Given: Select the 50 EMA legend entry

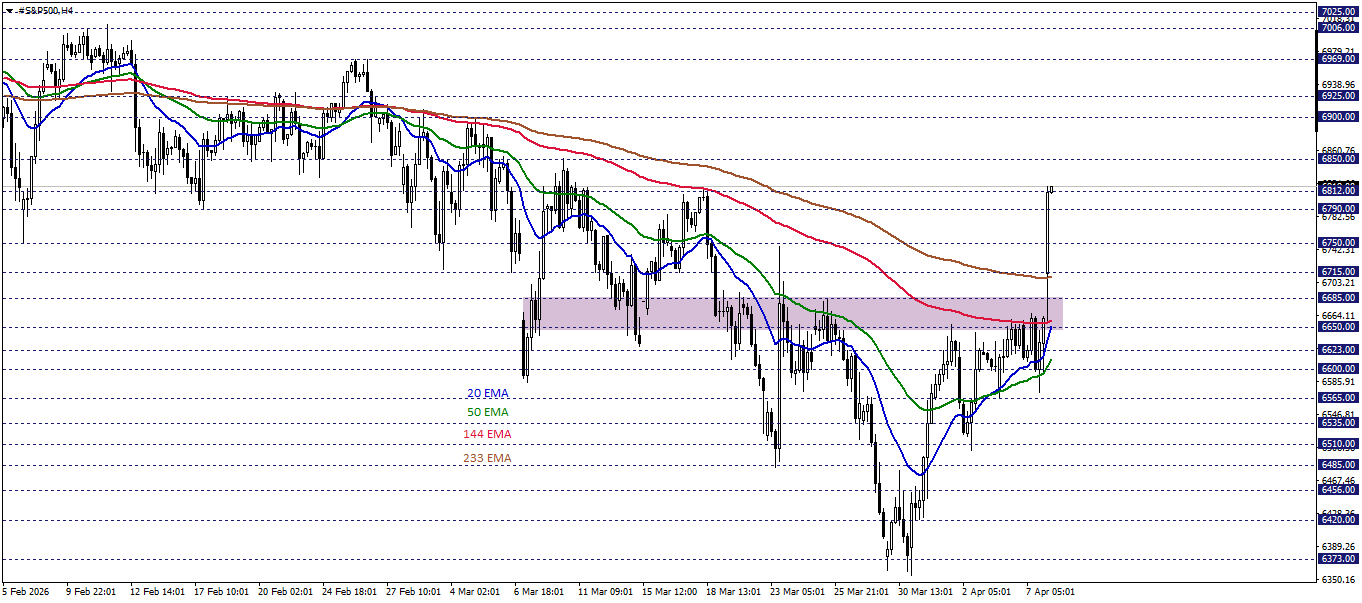Looking at the screenshot, I should [490, 412].
